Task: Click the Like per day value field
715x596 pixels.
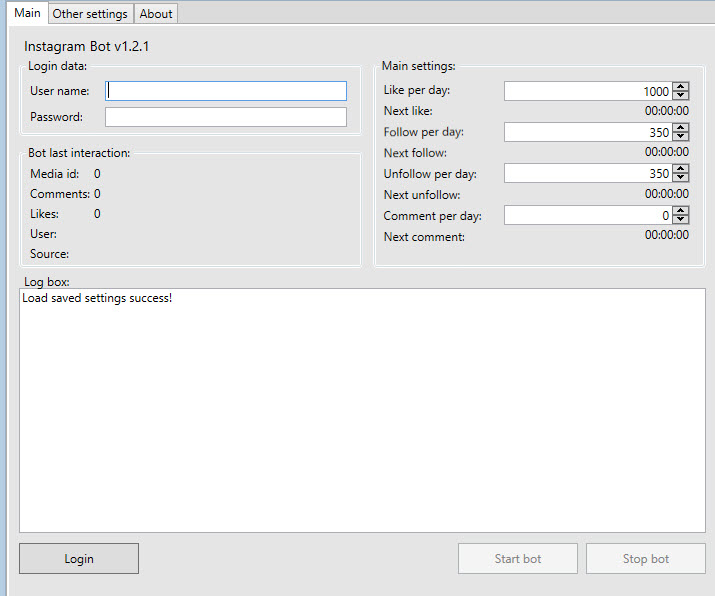Action: (588, 91)
